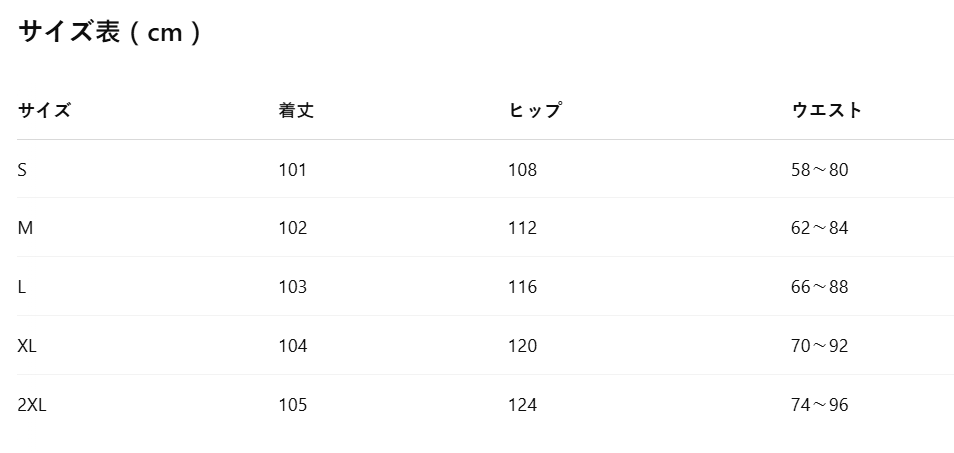Screen dimensions: 954x453
Task: Click the 2XL size row label
Action: click(x=32, y=405)
